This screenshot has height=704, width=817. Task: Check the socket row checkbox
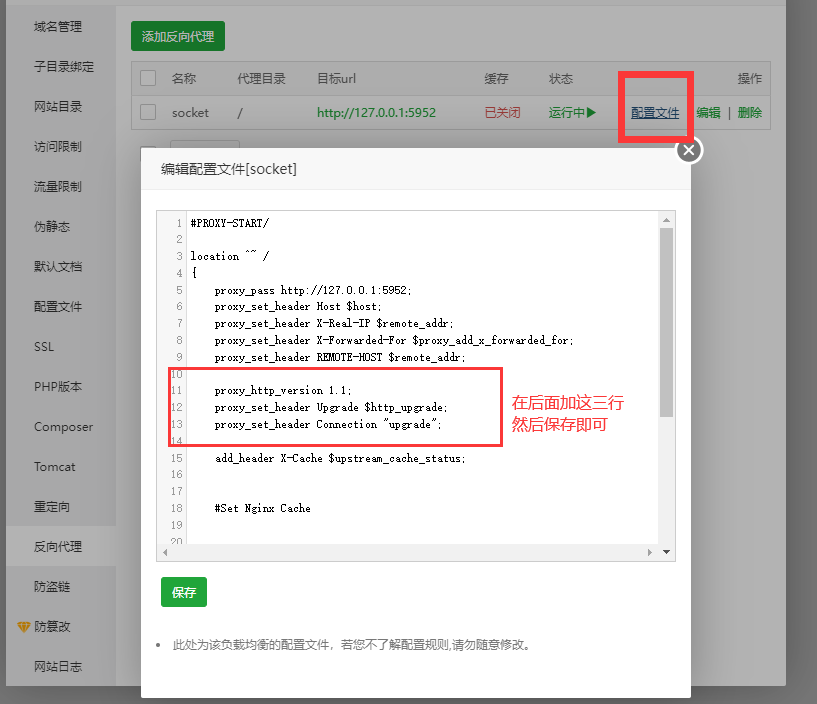(148, 112)
